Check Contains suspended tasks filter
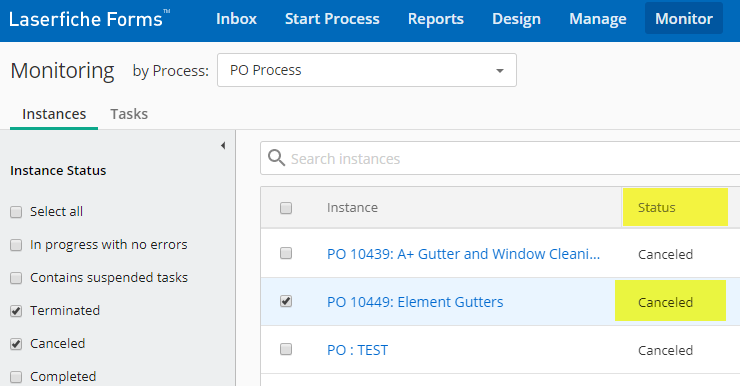This screenshot has width=740, height=386. (16, 278)
